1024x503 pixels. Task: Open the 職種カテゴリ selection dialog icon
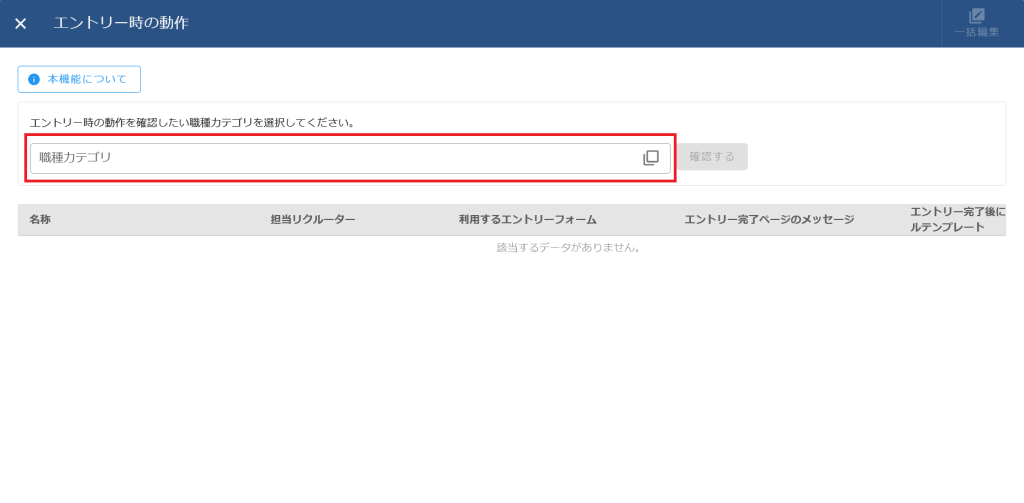651,158
